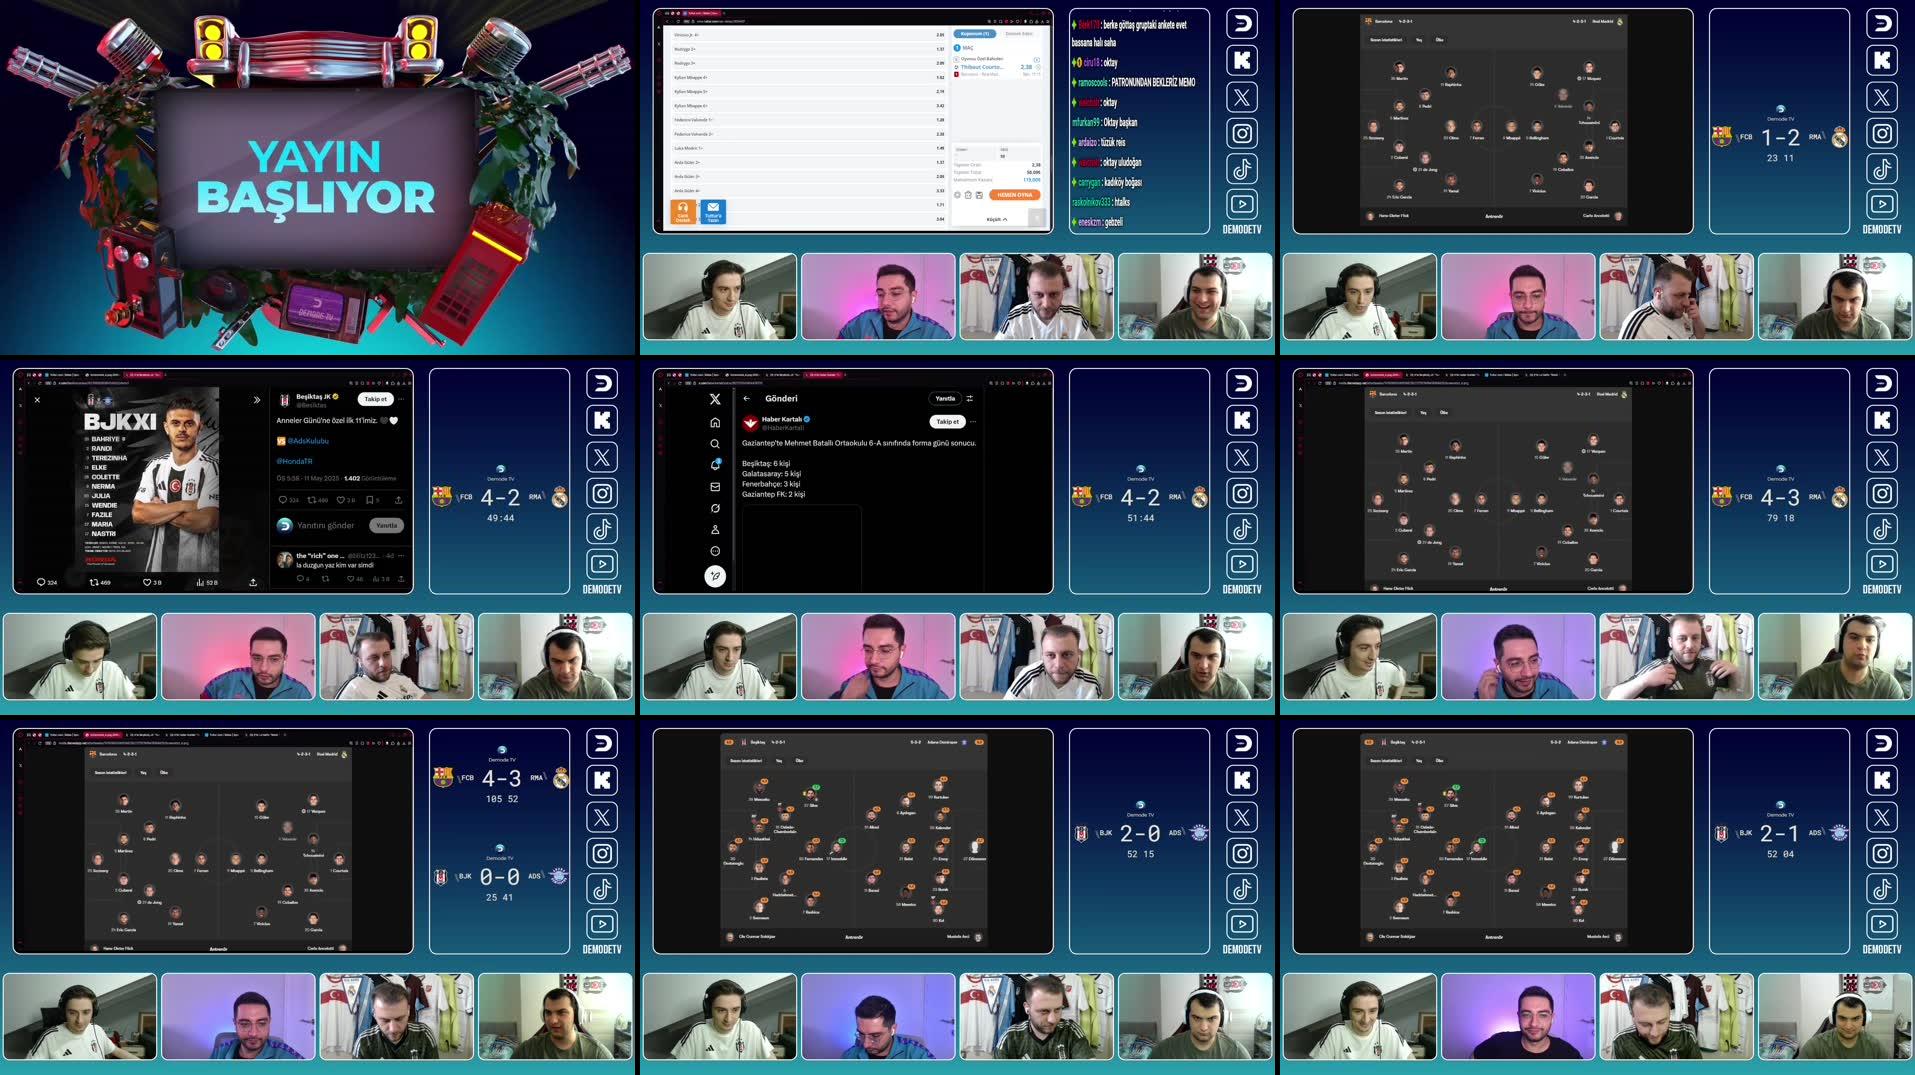Open the three-dot menu beside Haber Kartalı's Takip et
Screen dimensions: 1915x1075
coord(972,422)
